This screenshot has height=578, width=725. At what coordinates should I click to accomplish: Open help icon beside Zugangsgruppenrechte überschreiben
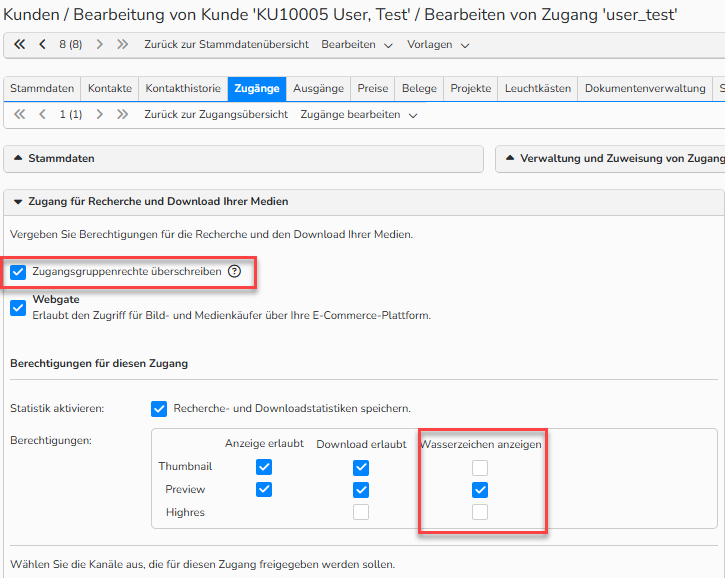point(234,271)
